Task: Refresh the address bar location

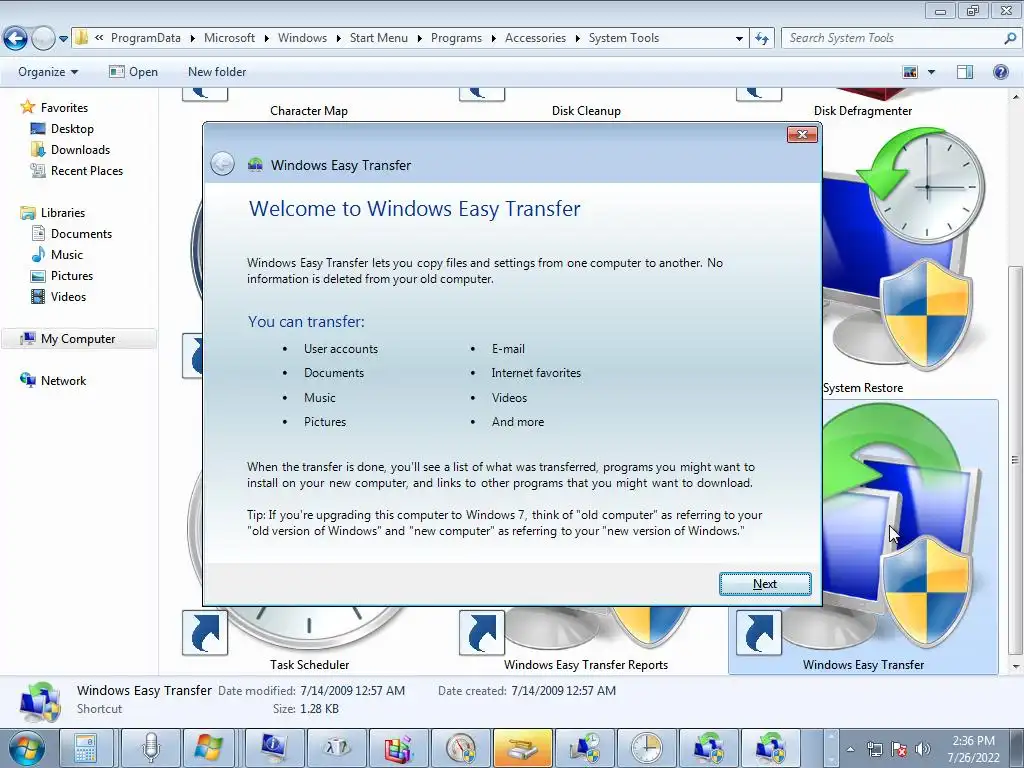Action: (761, 38)
